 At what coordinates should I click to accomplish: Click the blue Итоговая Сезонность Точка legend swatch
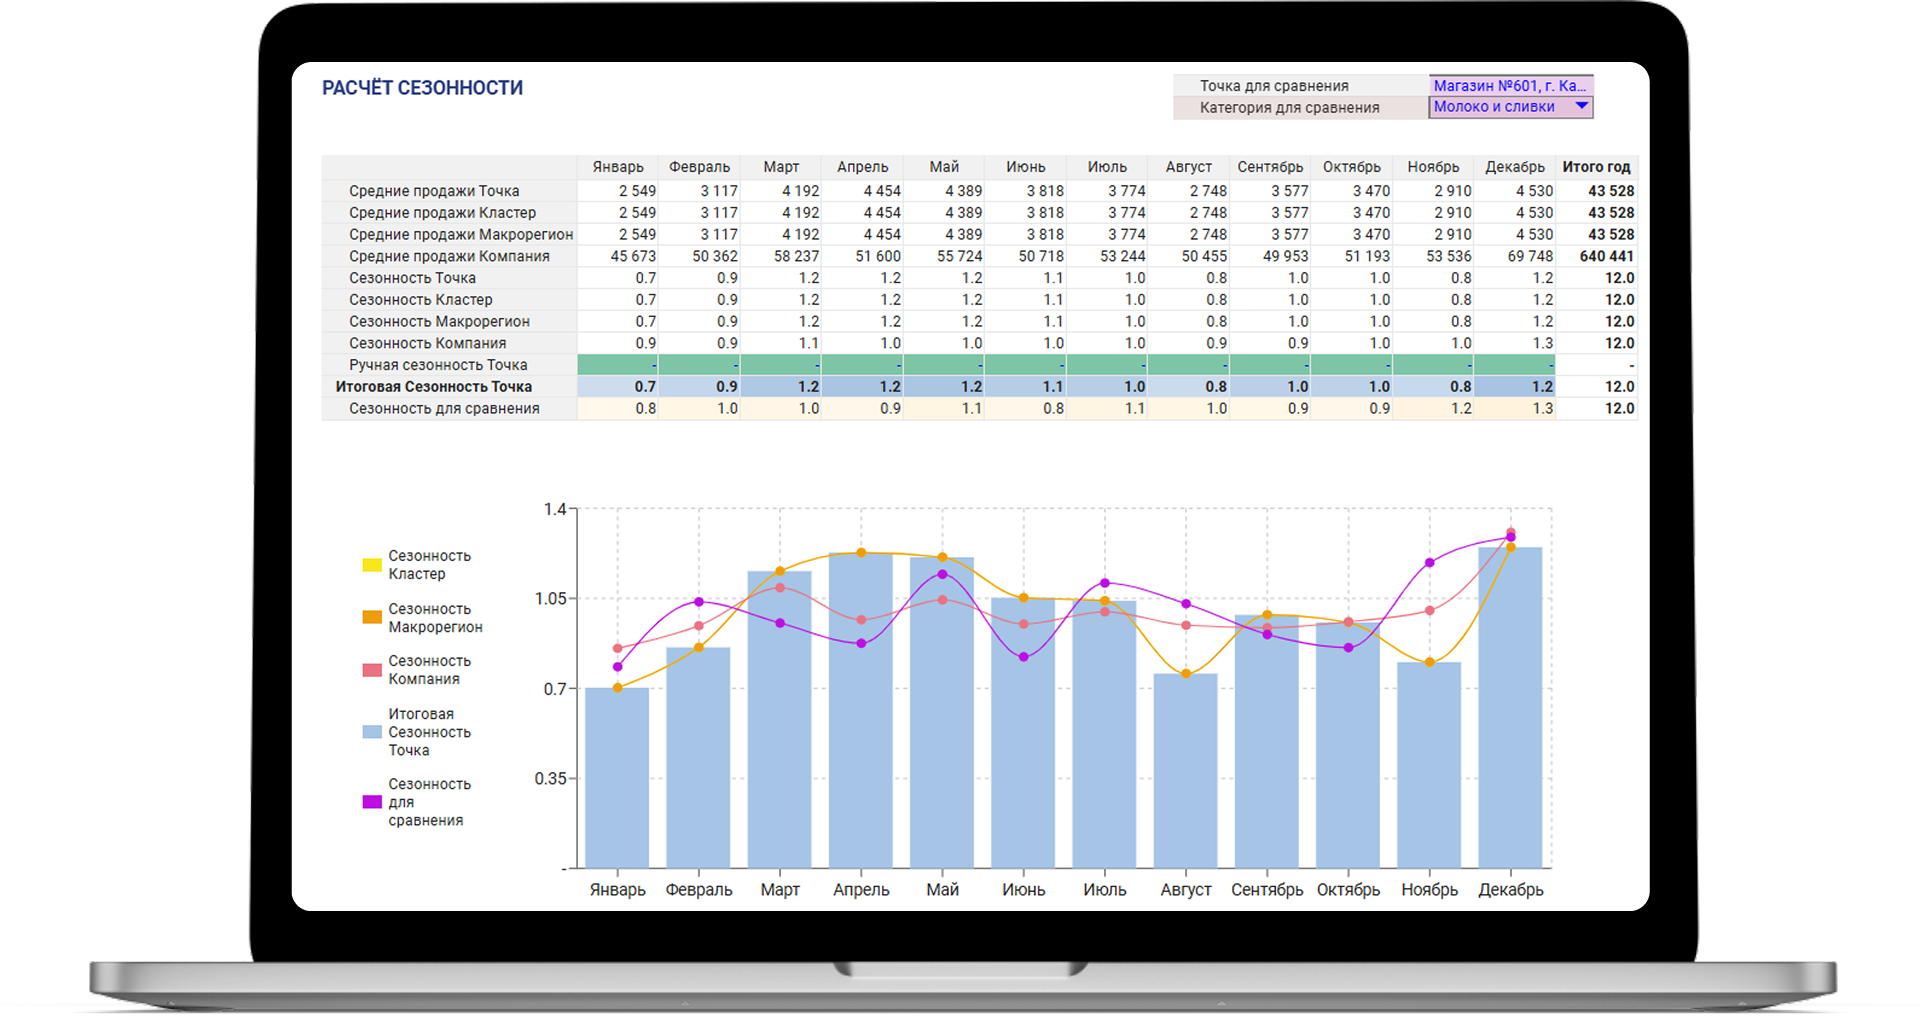(372, 732)
